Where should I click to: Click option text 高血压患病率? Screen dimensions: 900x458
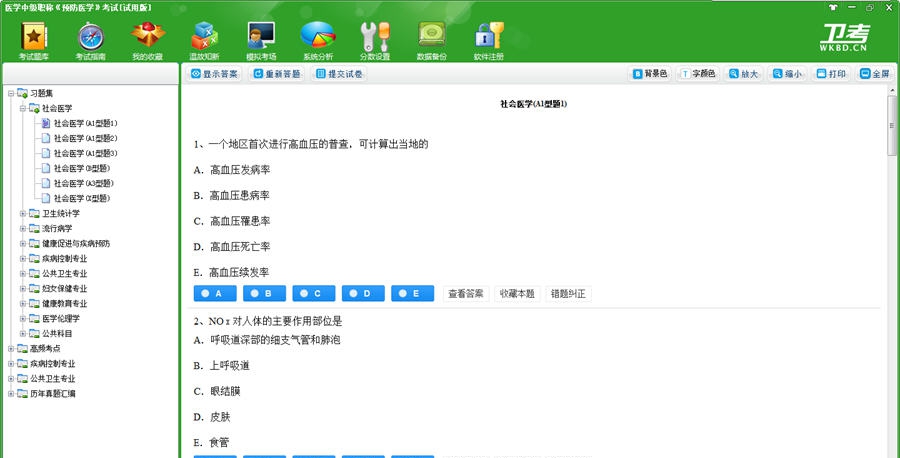click(x=240, y=196)
